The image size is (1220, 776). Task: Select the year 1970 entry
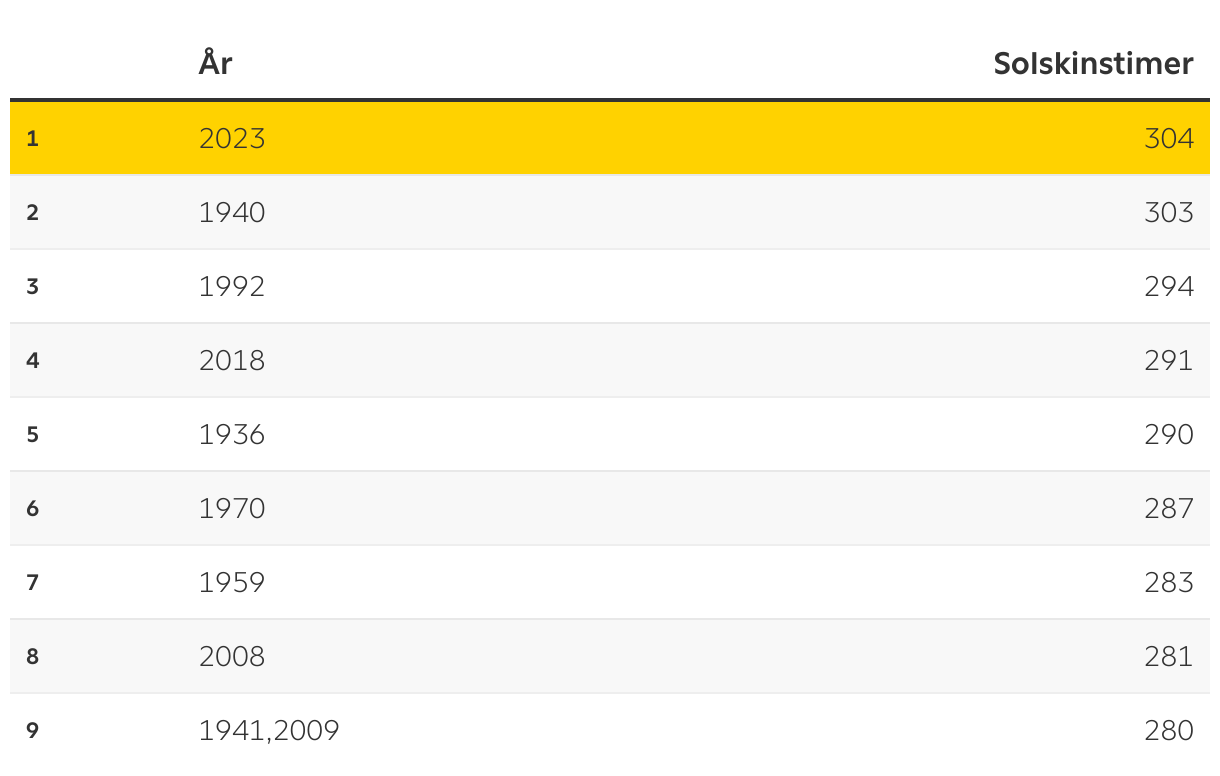(x=232, y=508)
